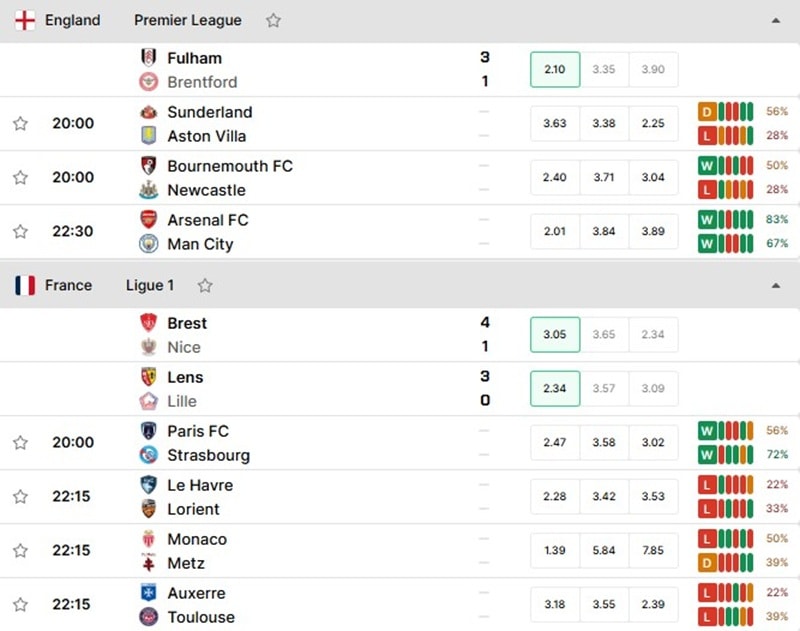The image size is (800, 631).
Task: Pick the 3.71 draw odds for Bournemouth match
Action: (604, 177)
